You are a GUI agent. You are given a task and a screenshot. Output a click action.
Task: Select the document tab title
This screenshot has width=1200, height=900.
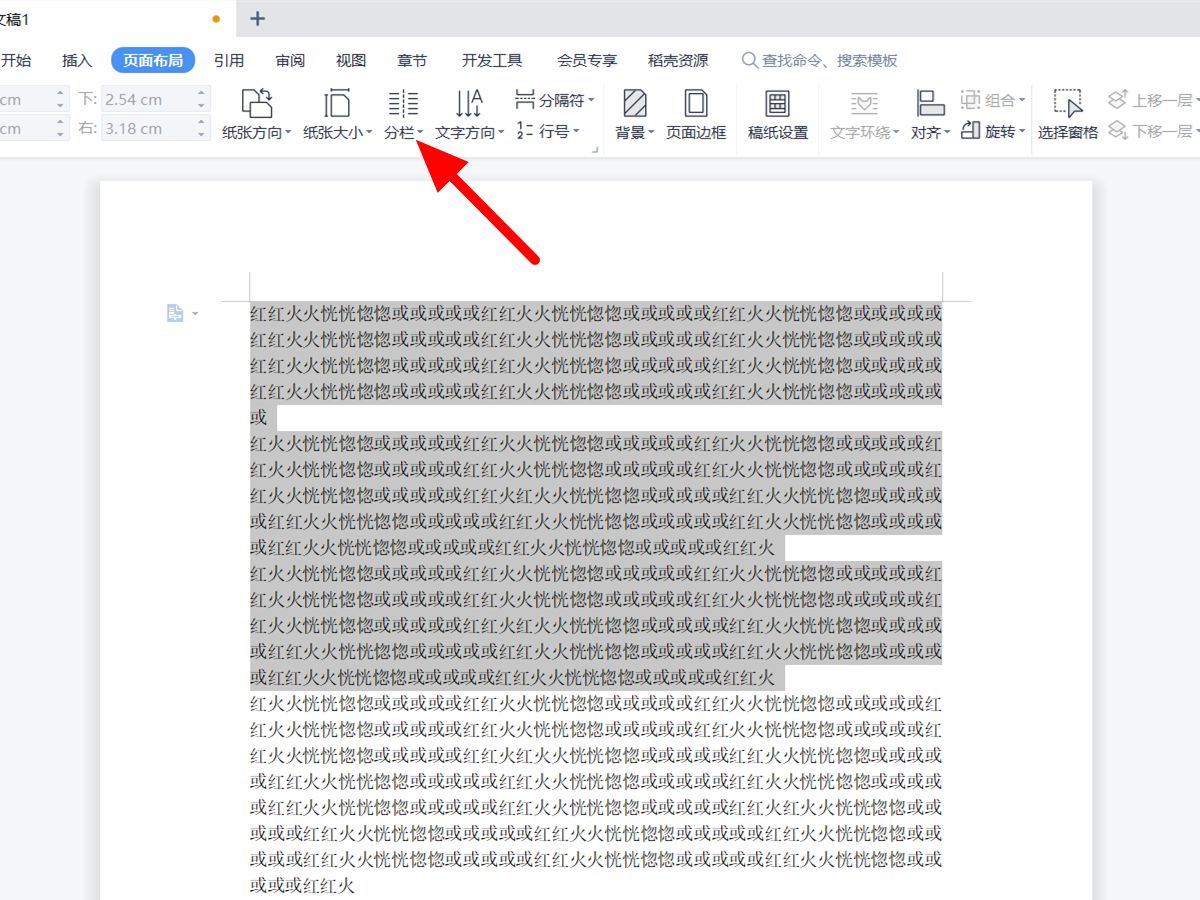click(x=15, y=19)
